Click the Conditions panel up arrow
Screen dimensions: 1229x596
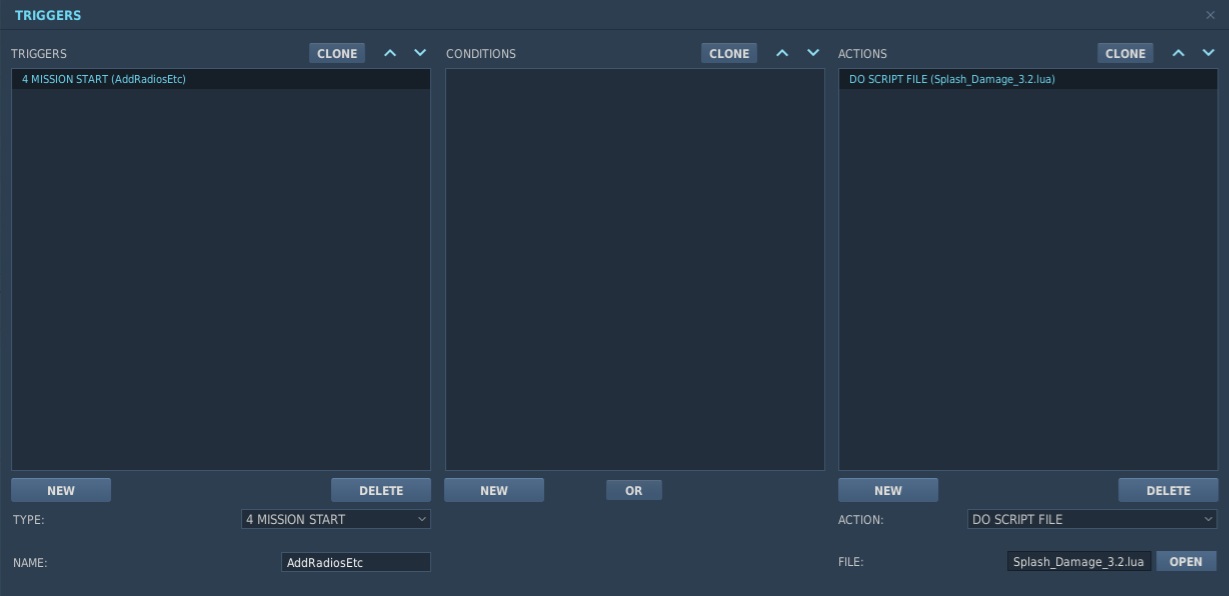(x=783, y=53)
